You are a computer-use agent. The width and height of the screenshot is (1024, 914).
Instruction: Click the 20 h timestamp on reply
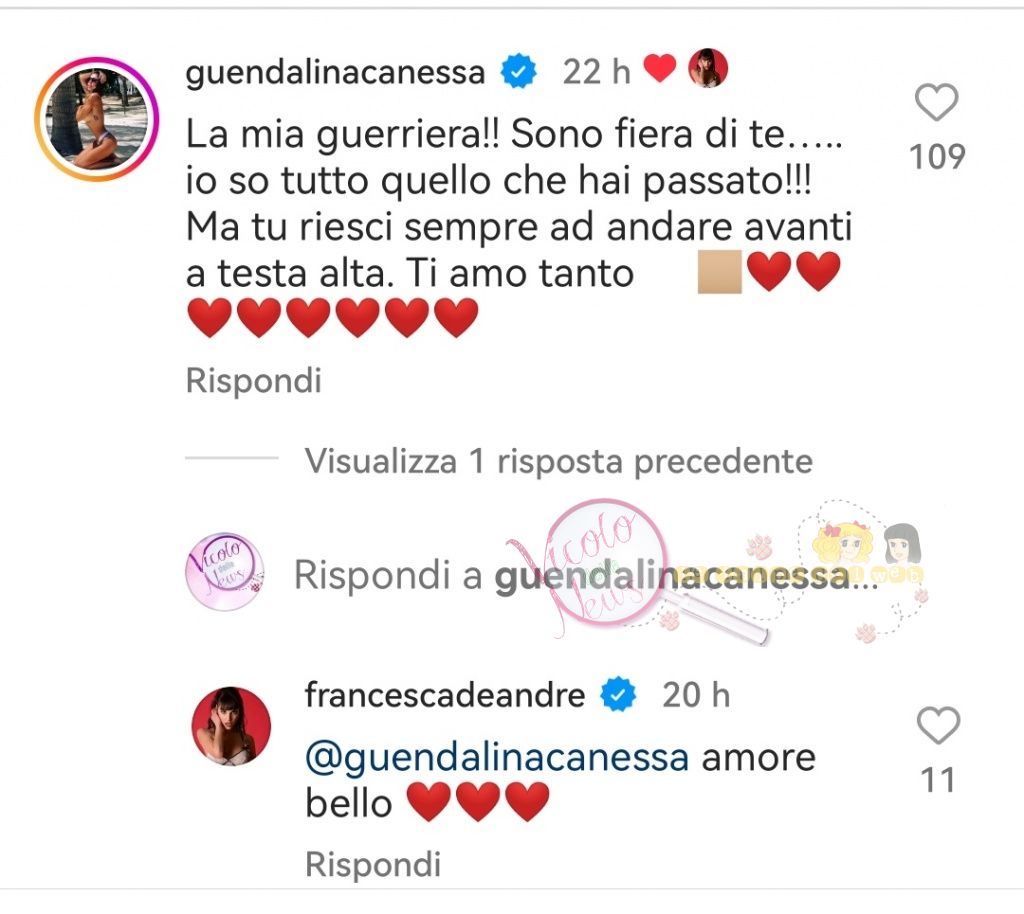(696, 695)
